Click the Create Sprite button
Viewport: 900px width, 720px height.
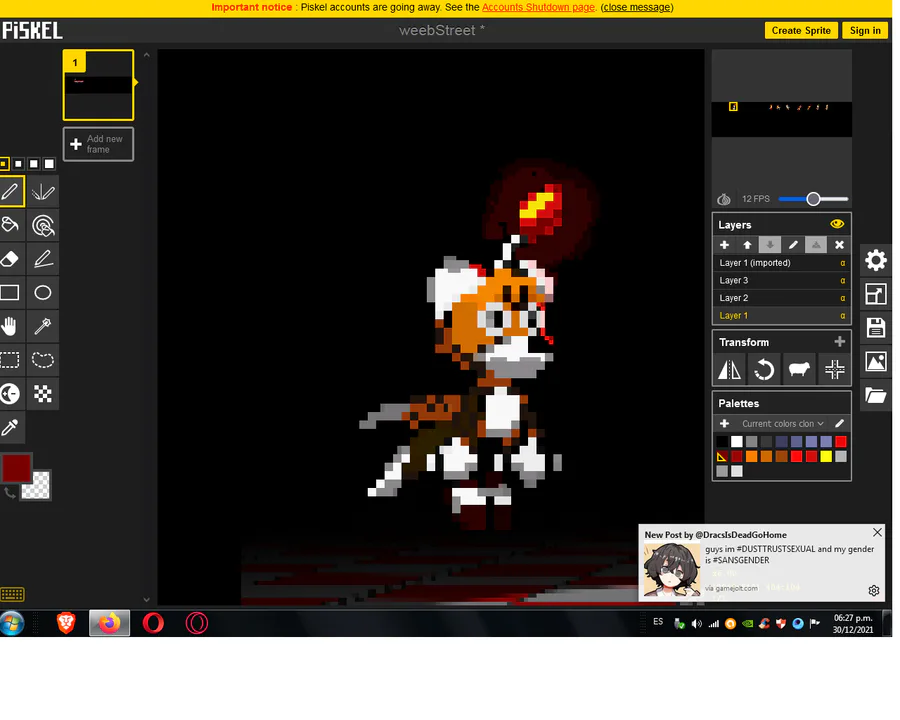click(x=801, y=30)
